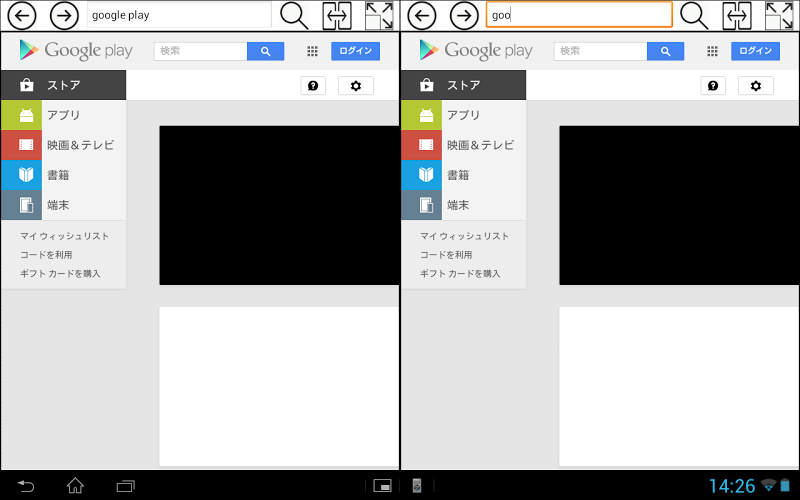Click the 検索 search box in right pane
The image size is (800, 500).
click(x=601, y=51)
